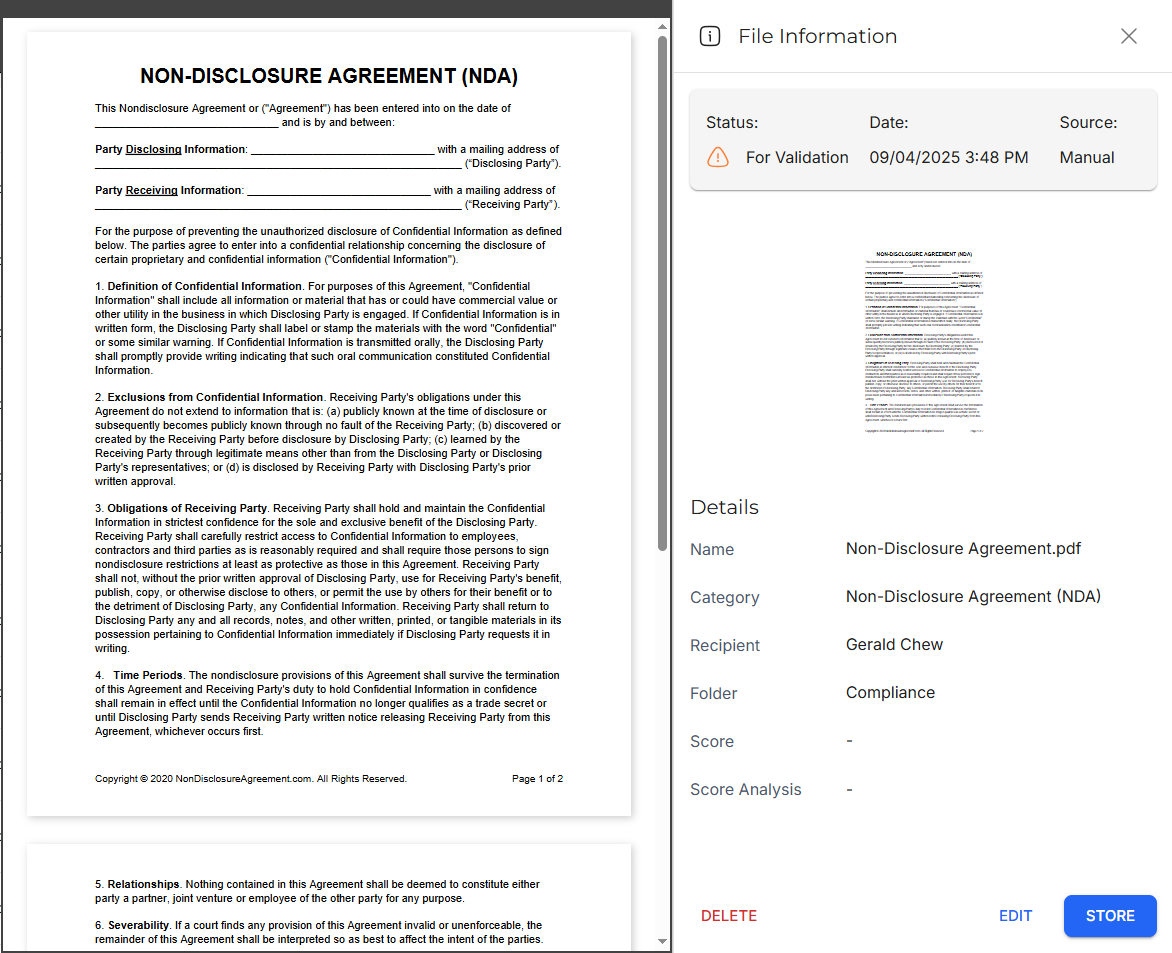Click the scroll-down arrow of the document viewer
The image size is (1172, 953).
[x=662, y=940]
